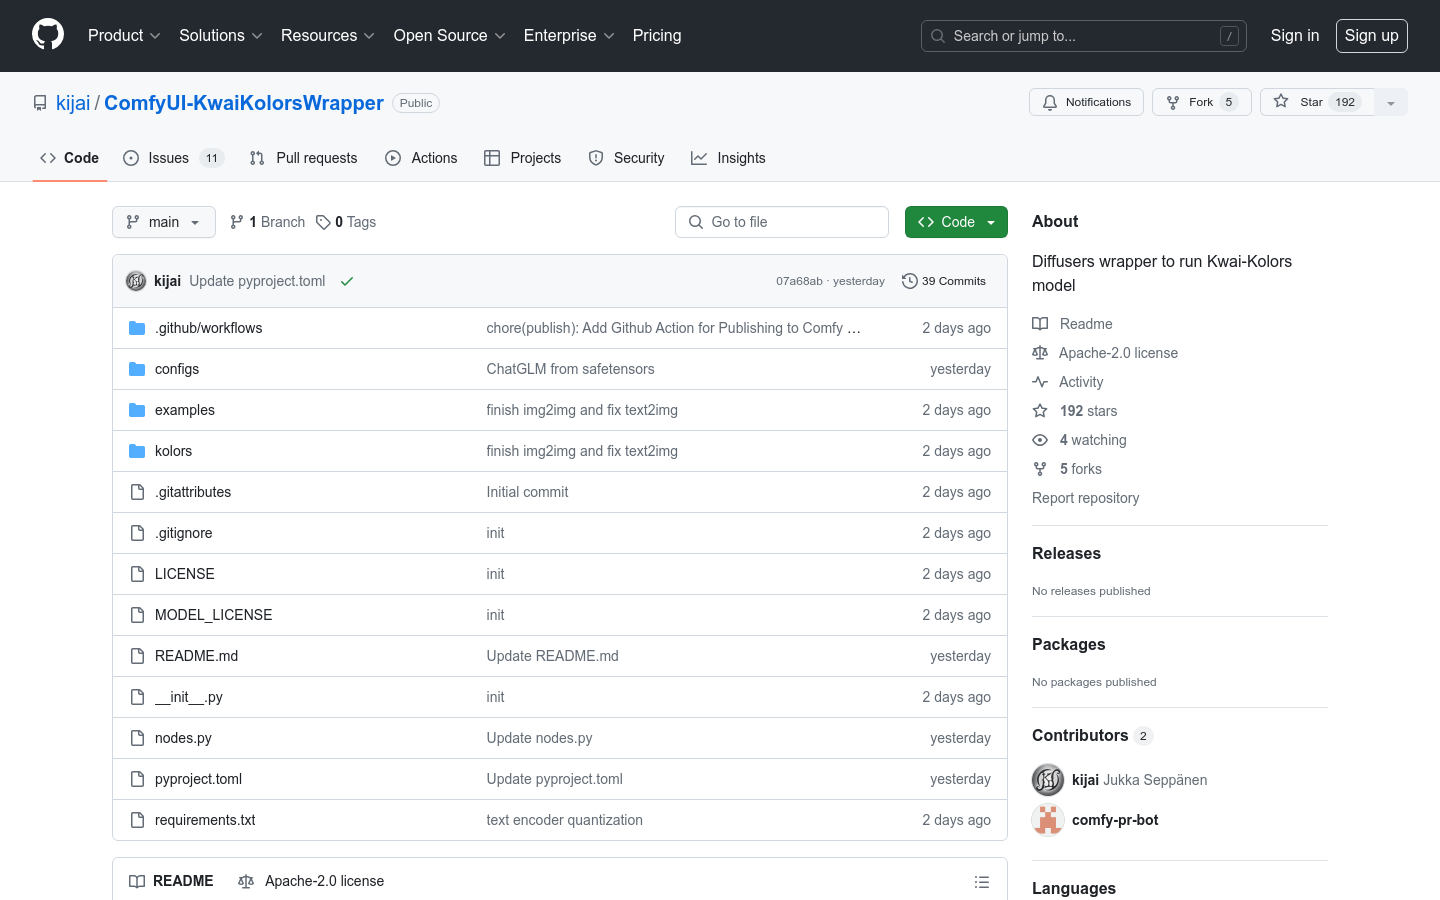The height and width of the screenshot is (900, 1440).
Task: Click the kolors folder icon
Action: tap(137, 451)
